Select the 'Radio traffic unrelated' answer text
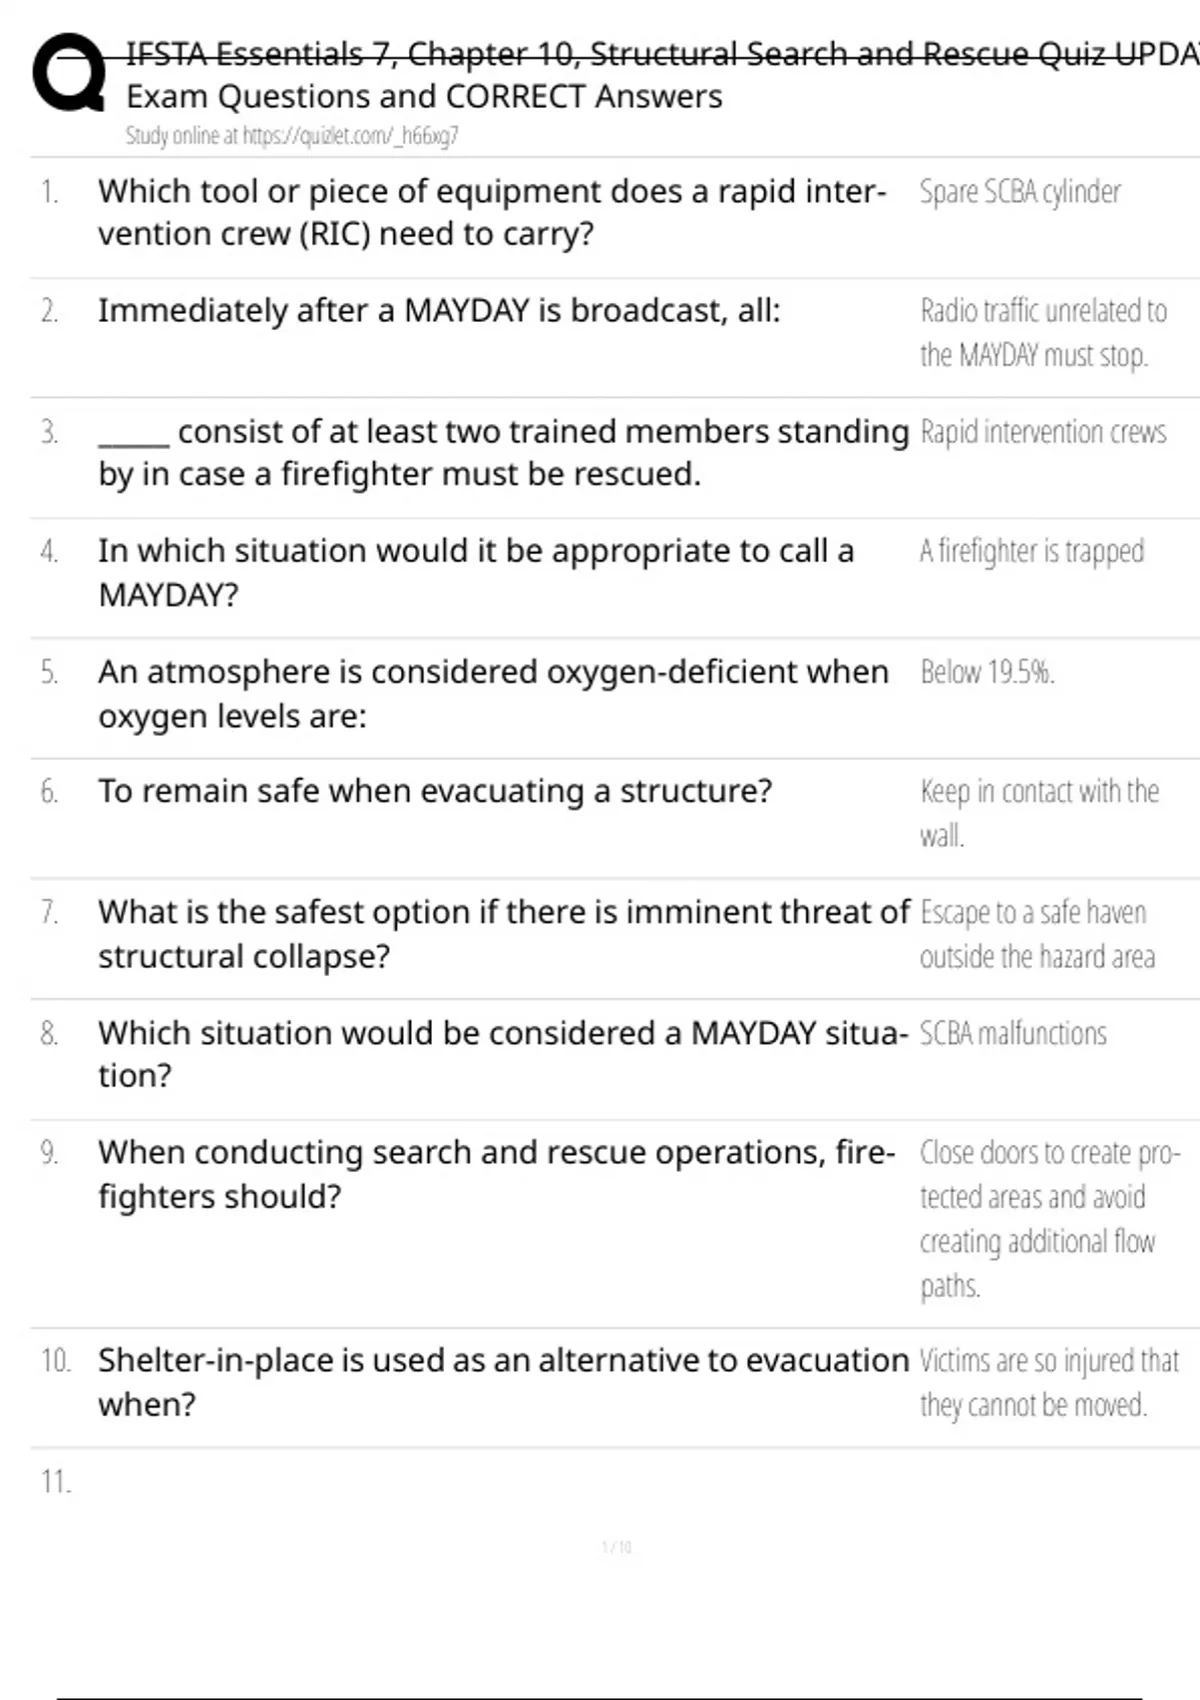1200x1700 pixels. (x=1043, y=332)
